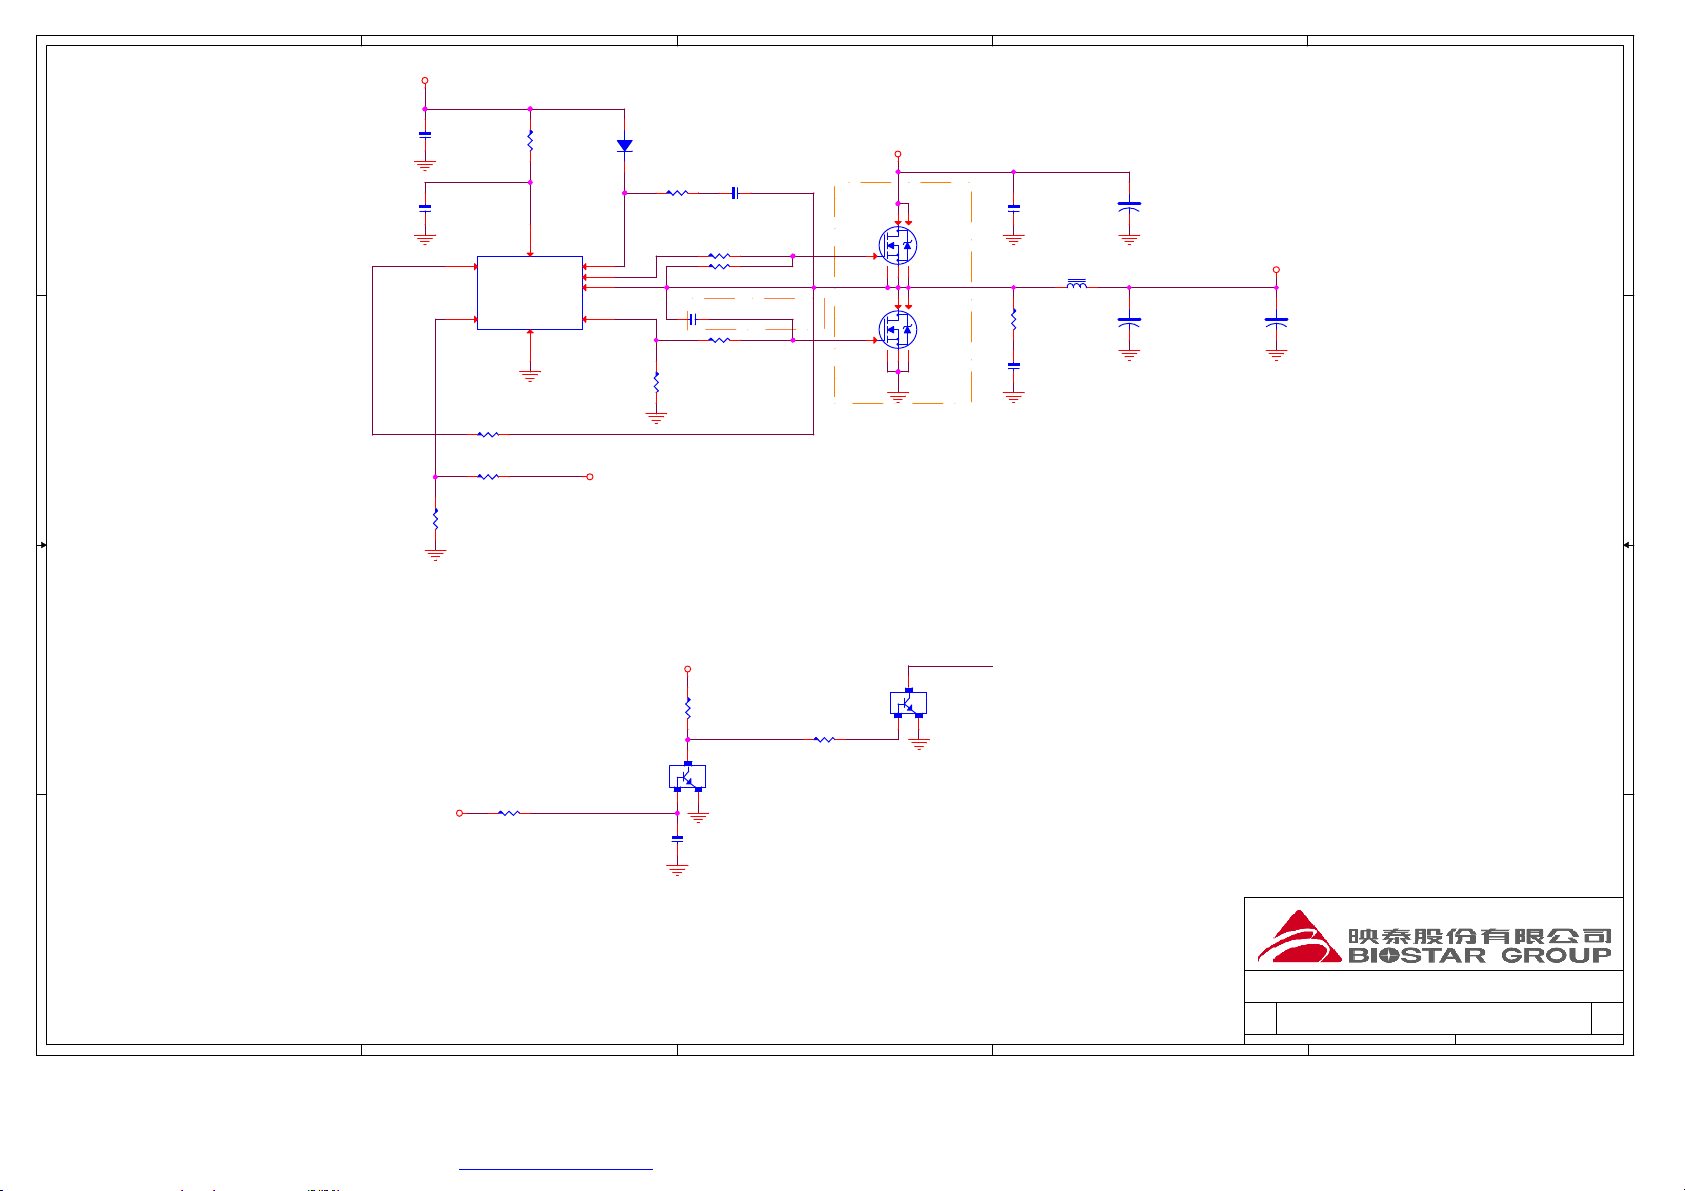The height and width of the screenshot is (1191, 1685).
Task: Select the vertical resistor left of the diode
Action: [x=530, y=141]
